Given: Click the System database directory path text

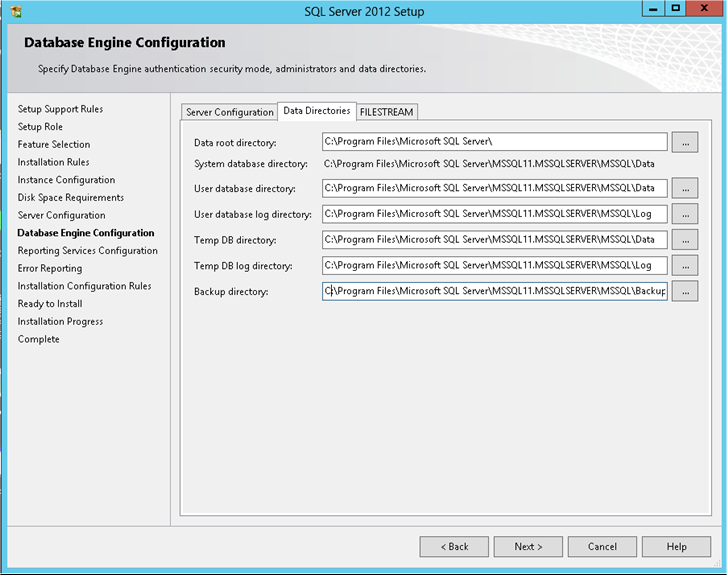Looking at the screenshot, I should point(489,164).
